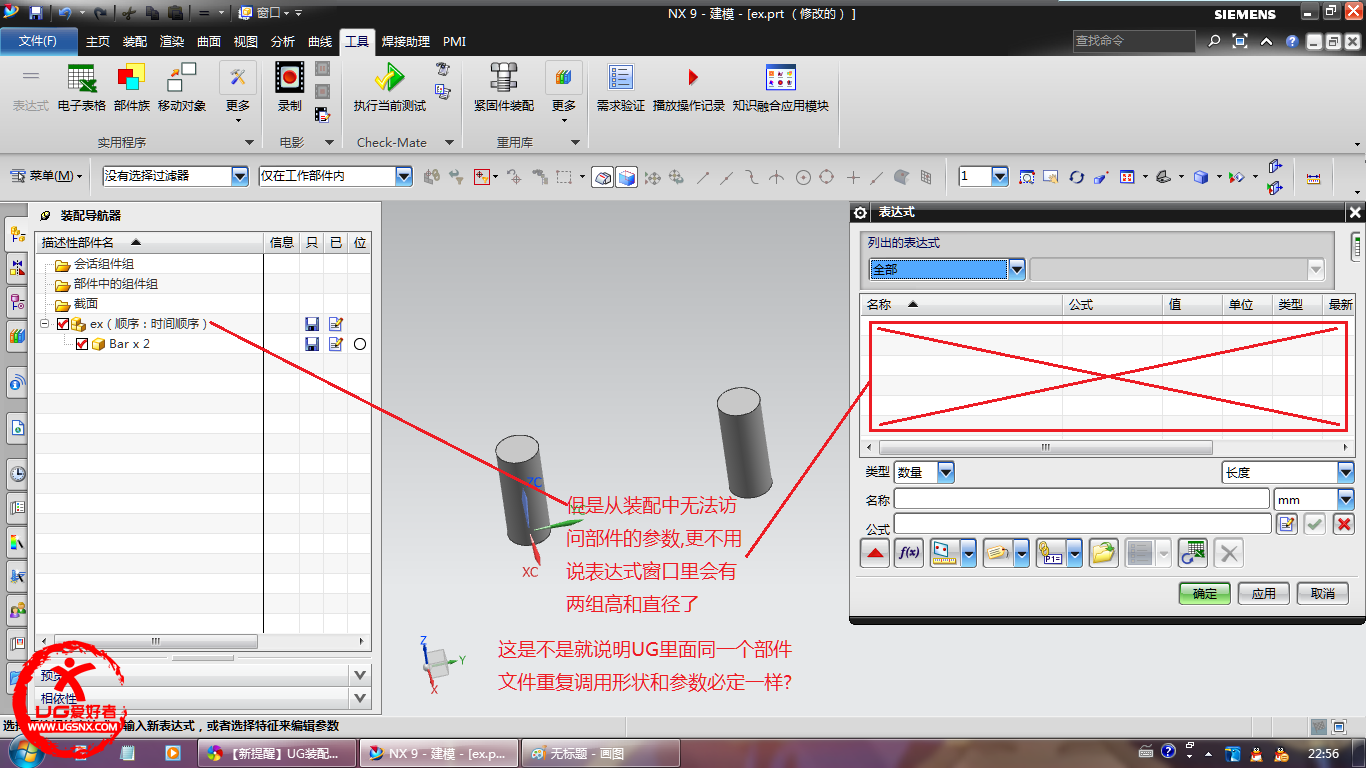Open the 长度 dimension dropdown
Image resolution: width=1366 pixels, height=768 pixels.
1346,472
